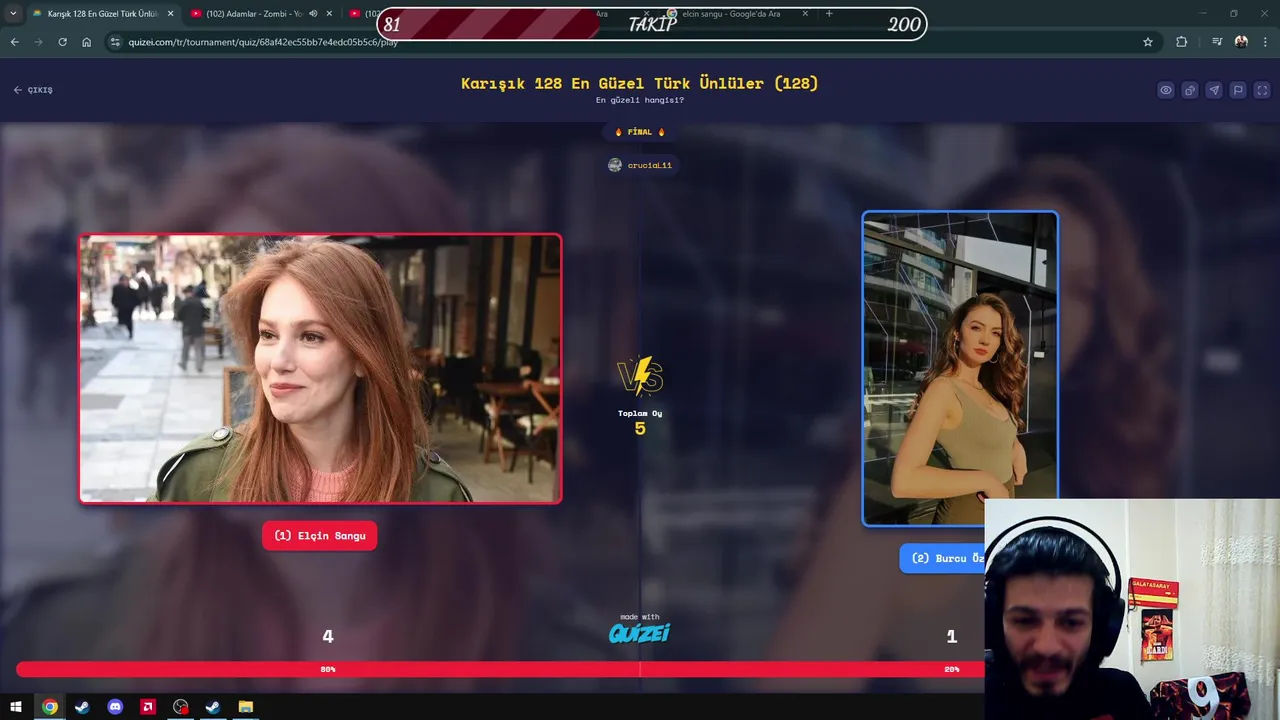Click the ÇIKIŞ exit link

pyautogui.click(x=33, y=90)
